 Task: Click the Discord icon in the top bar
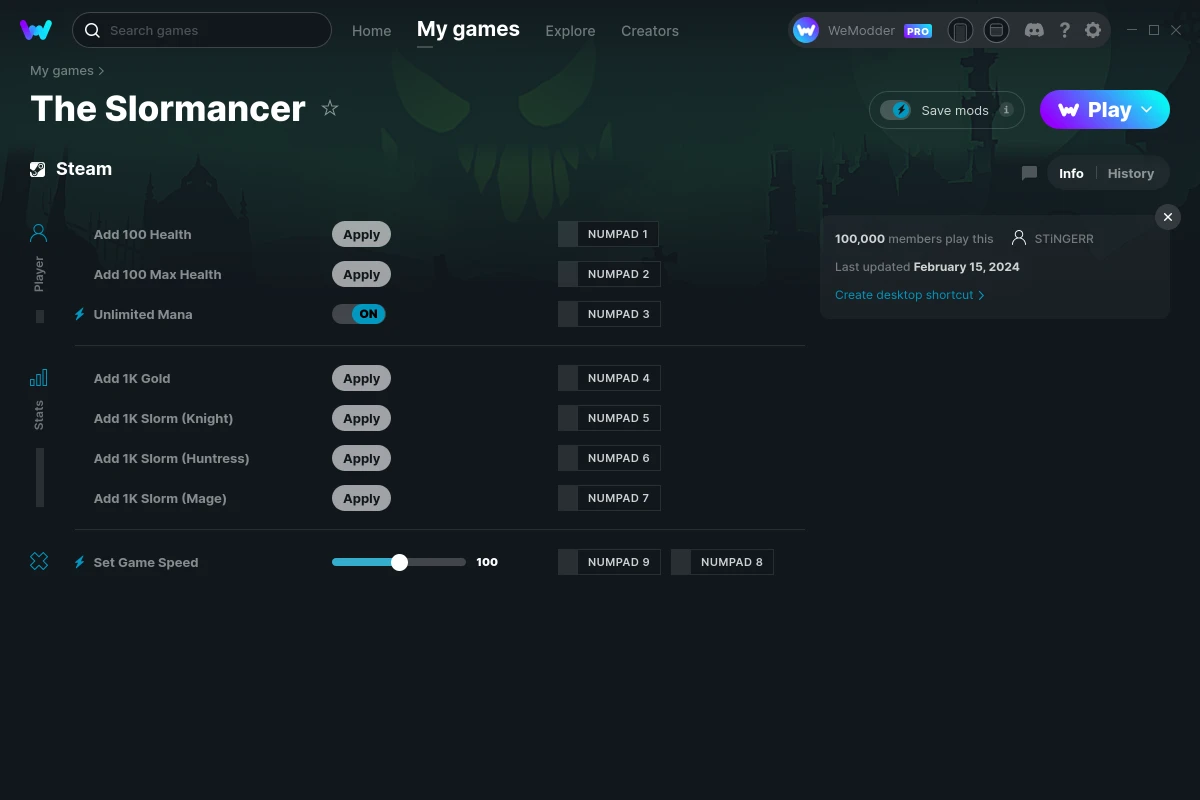(1034, 30)
